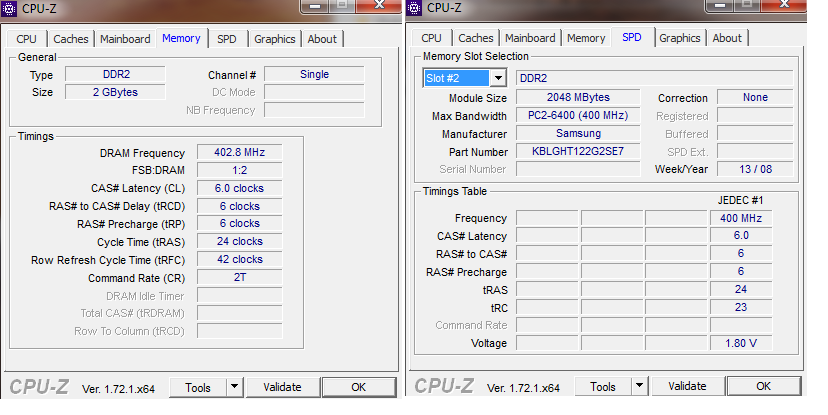Viewport: 828px width, 415px height.
Task: Open the Caches tab in left window
Action: (71, 39)
